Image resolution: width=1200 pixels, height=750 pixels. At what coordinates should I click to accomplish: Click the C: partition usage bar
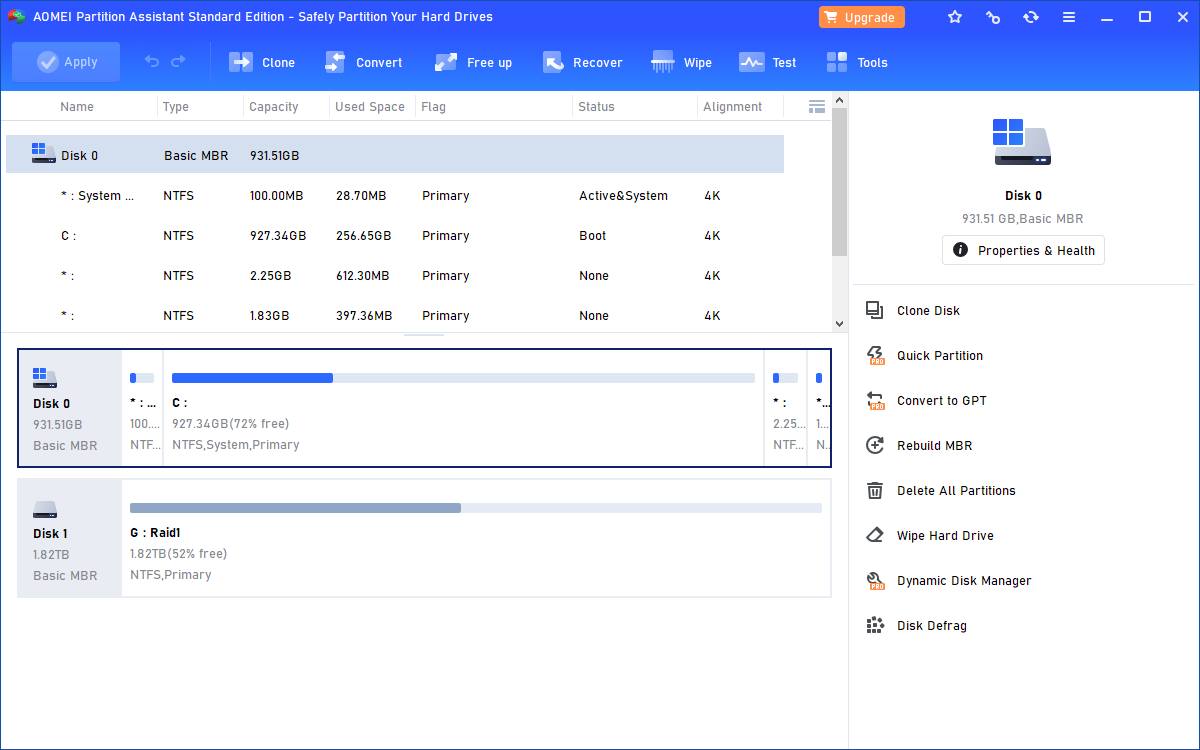tap(463, 378)
